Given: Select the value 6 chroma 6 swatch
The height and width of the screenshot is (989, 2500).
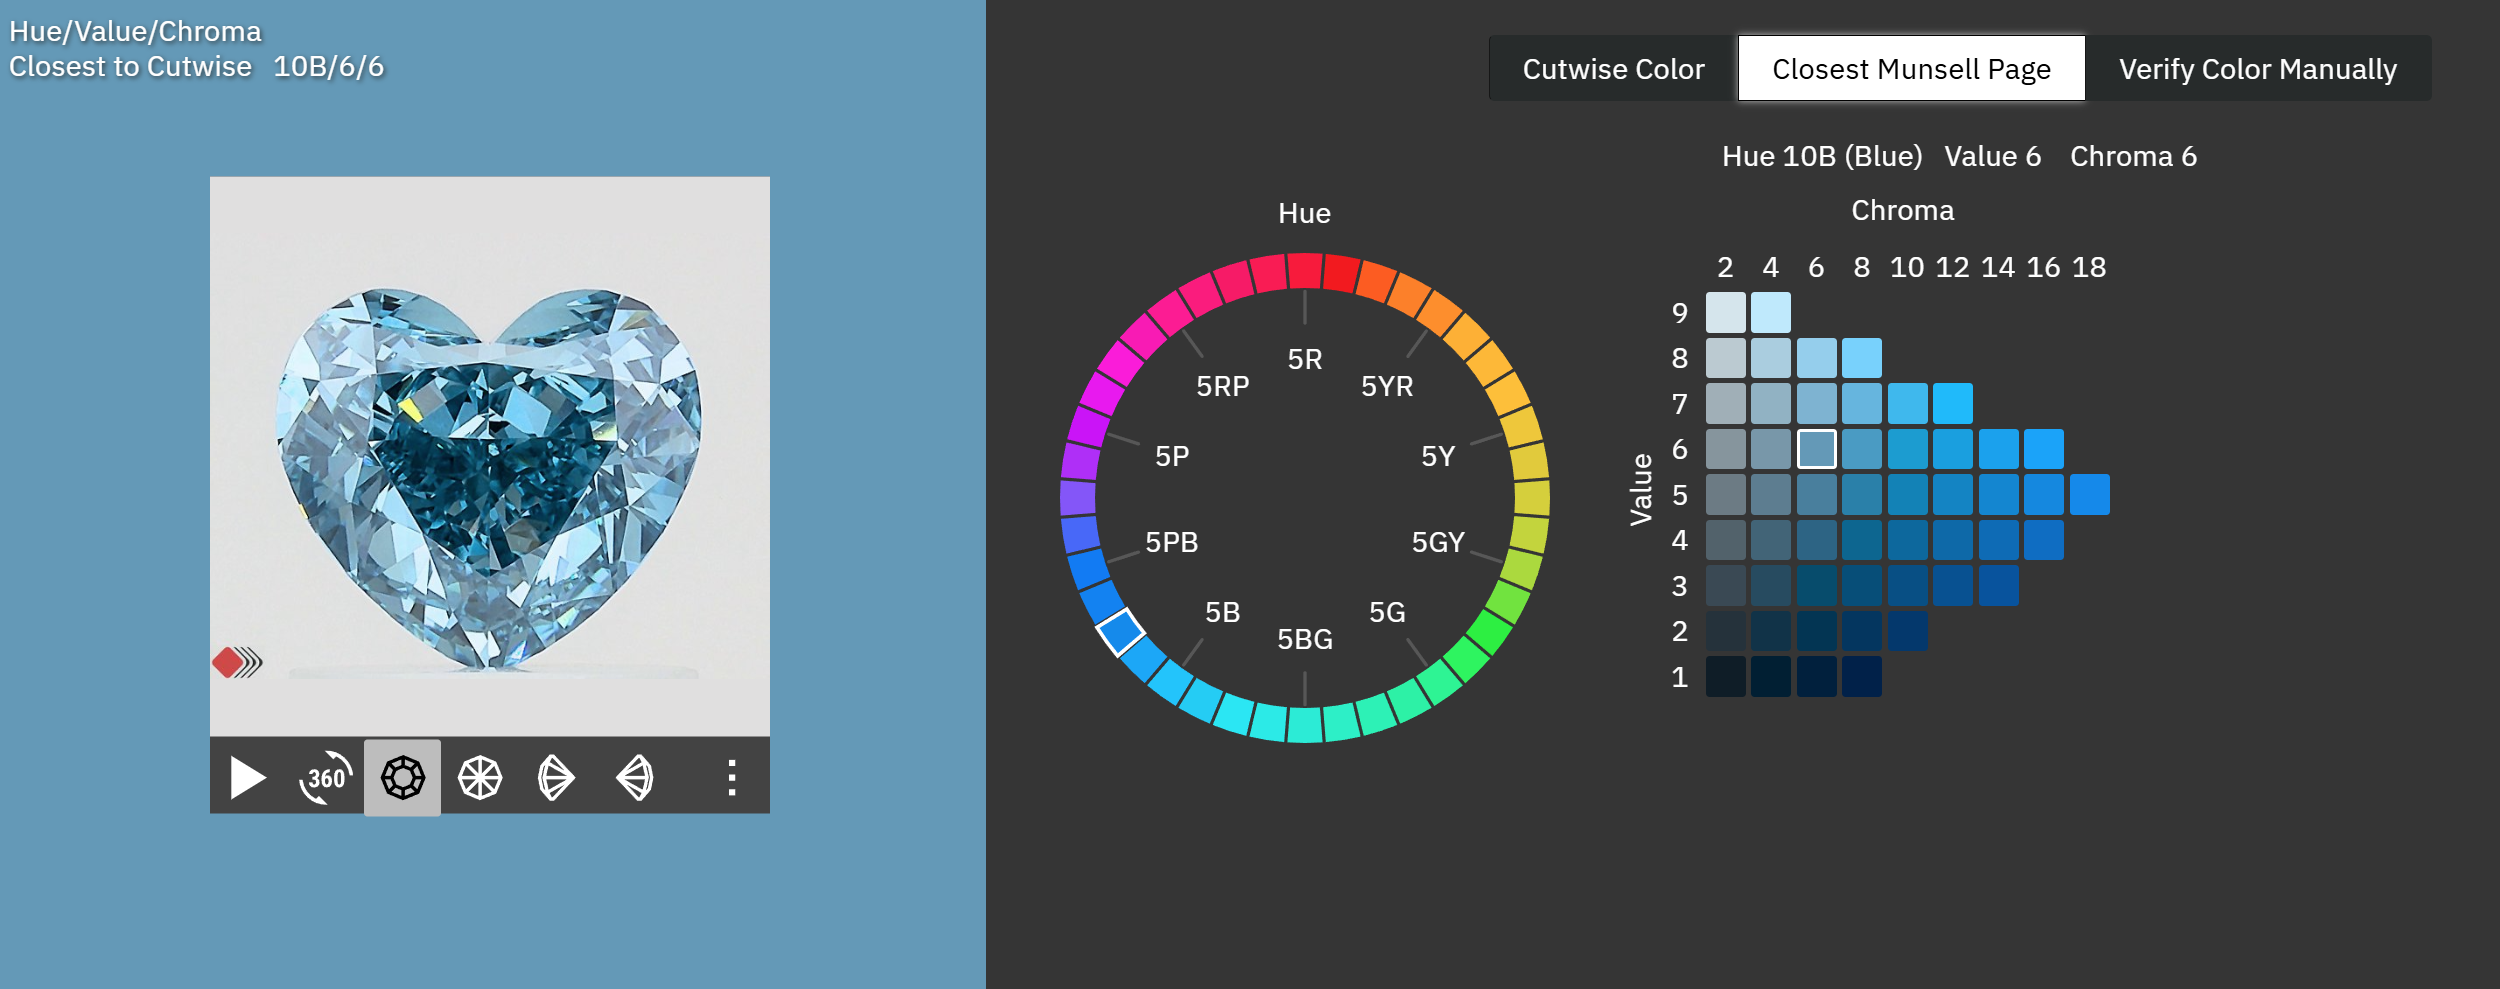Looking at the screenshot, I should [1816, 449].
